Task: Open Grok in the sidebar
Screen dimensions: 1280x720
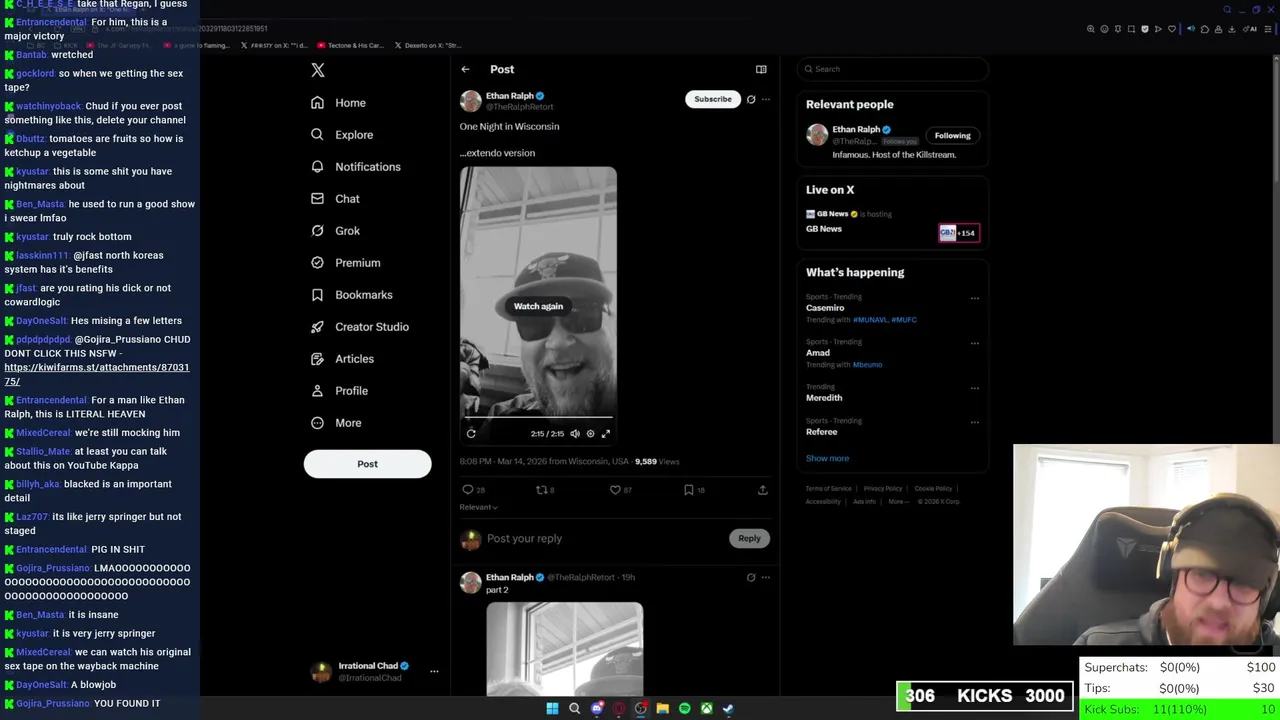Action: coord(334,231)
